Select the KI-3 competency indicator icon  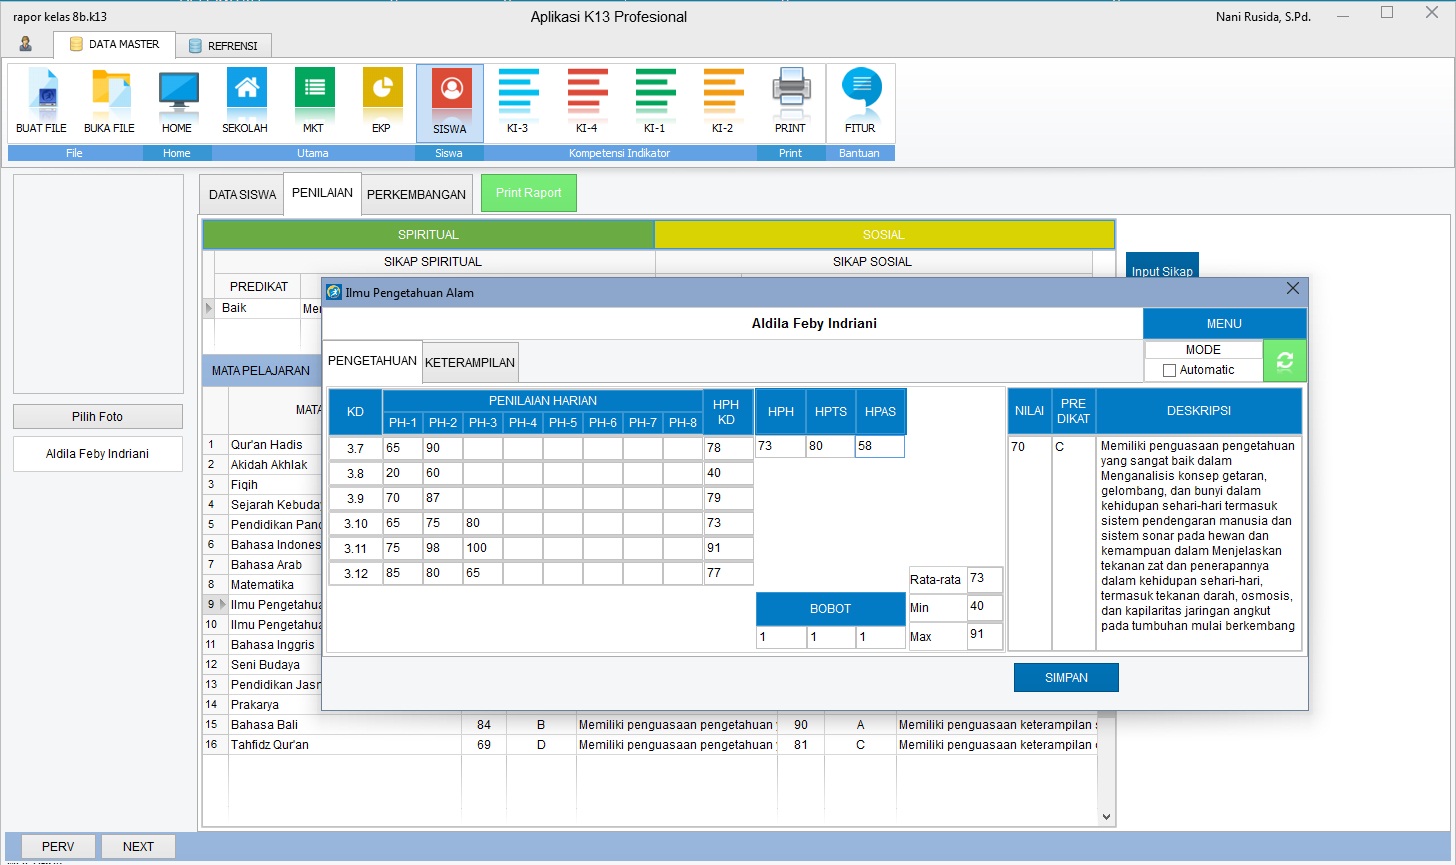518,101
